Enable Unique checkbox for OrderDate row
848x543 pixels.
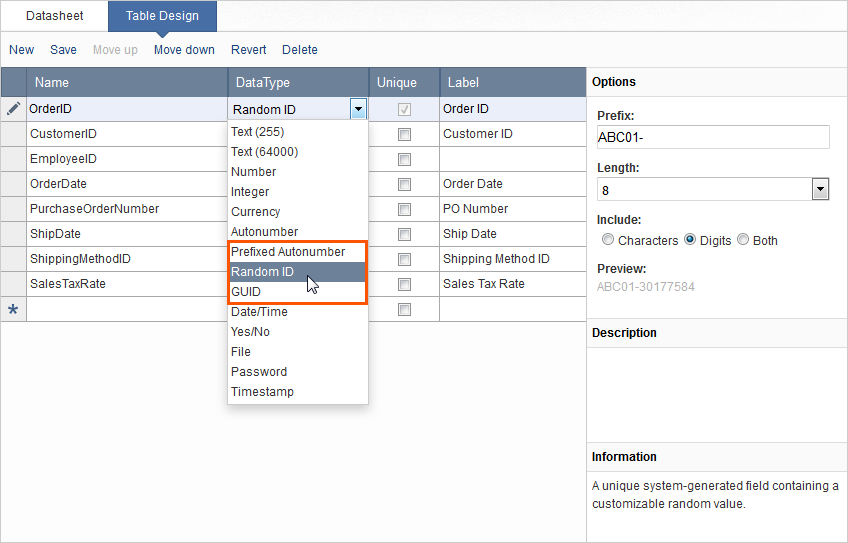(x=404, y=184)
